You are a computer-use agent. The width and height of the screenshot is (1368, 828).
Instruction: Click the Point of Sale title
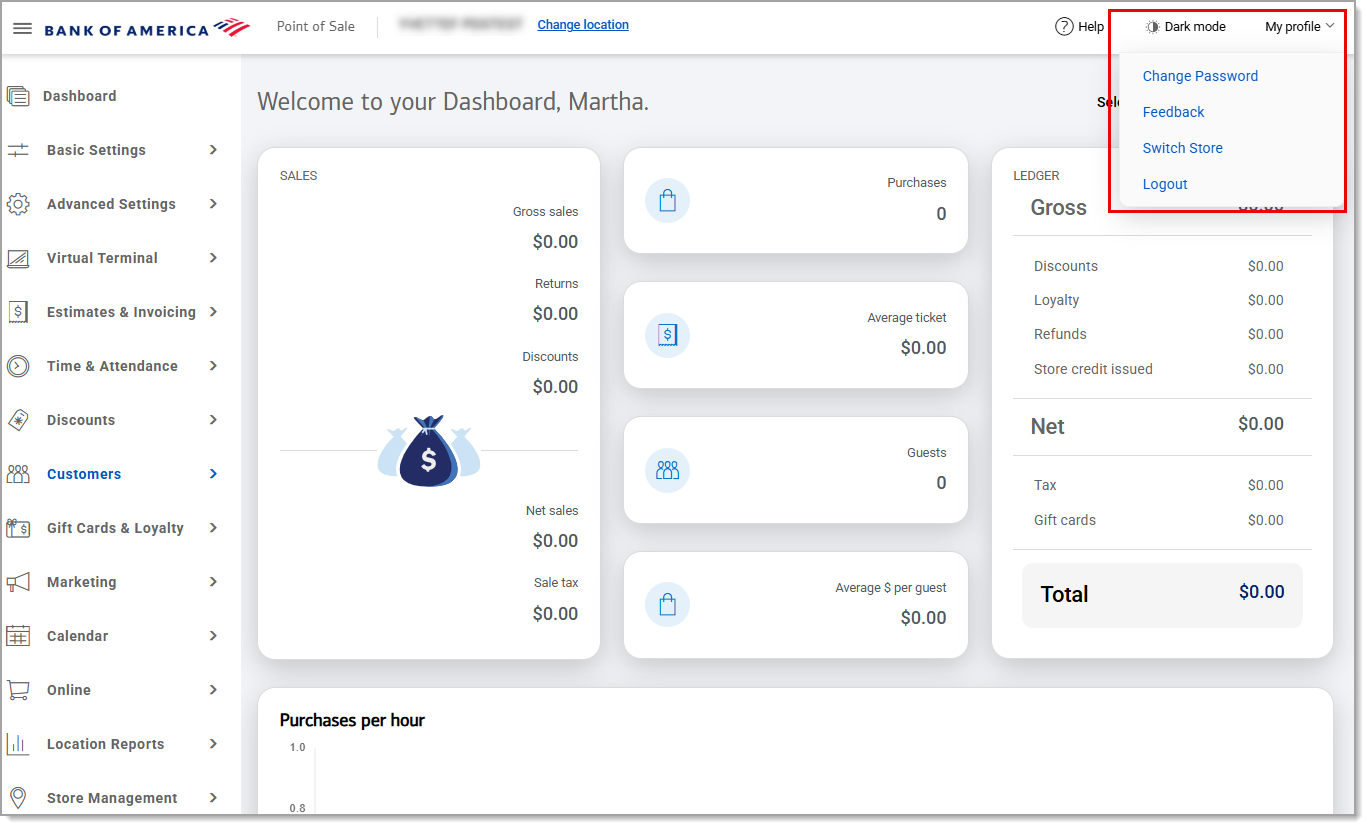tap(316, 27)
